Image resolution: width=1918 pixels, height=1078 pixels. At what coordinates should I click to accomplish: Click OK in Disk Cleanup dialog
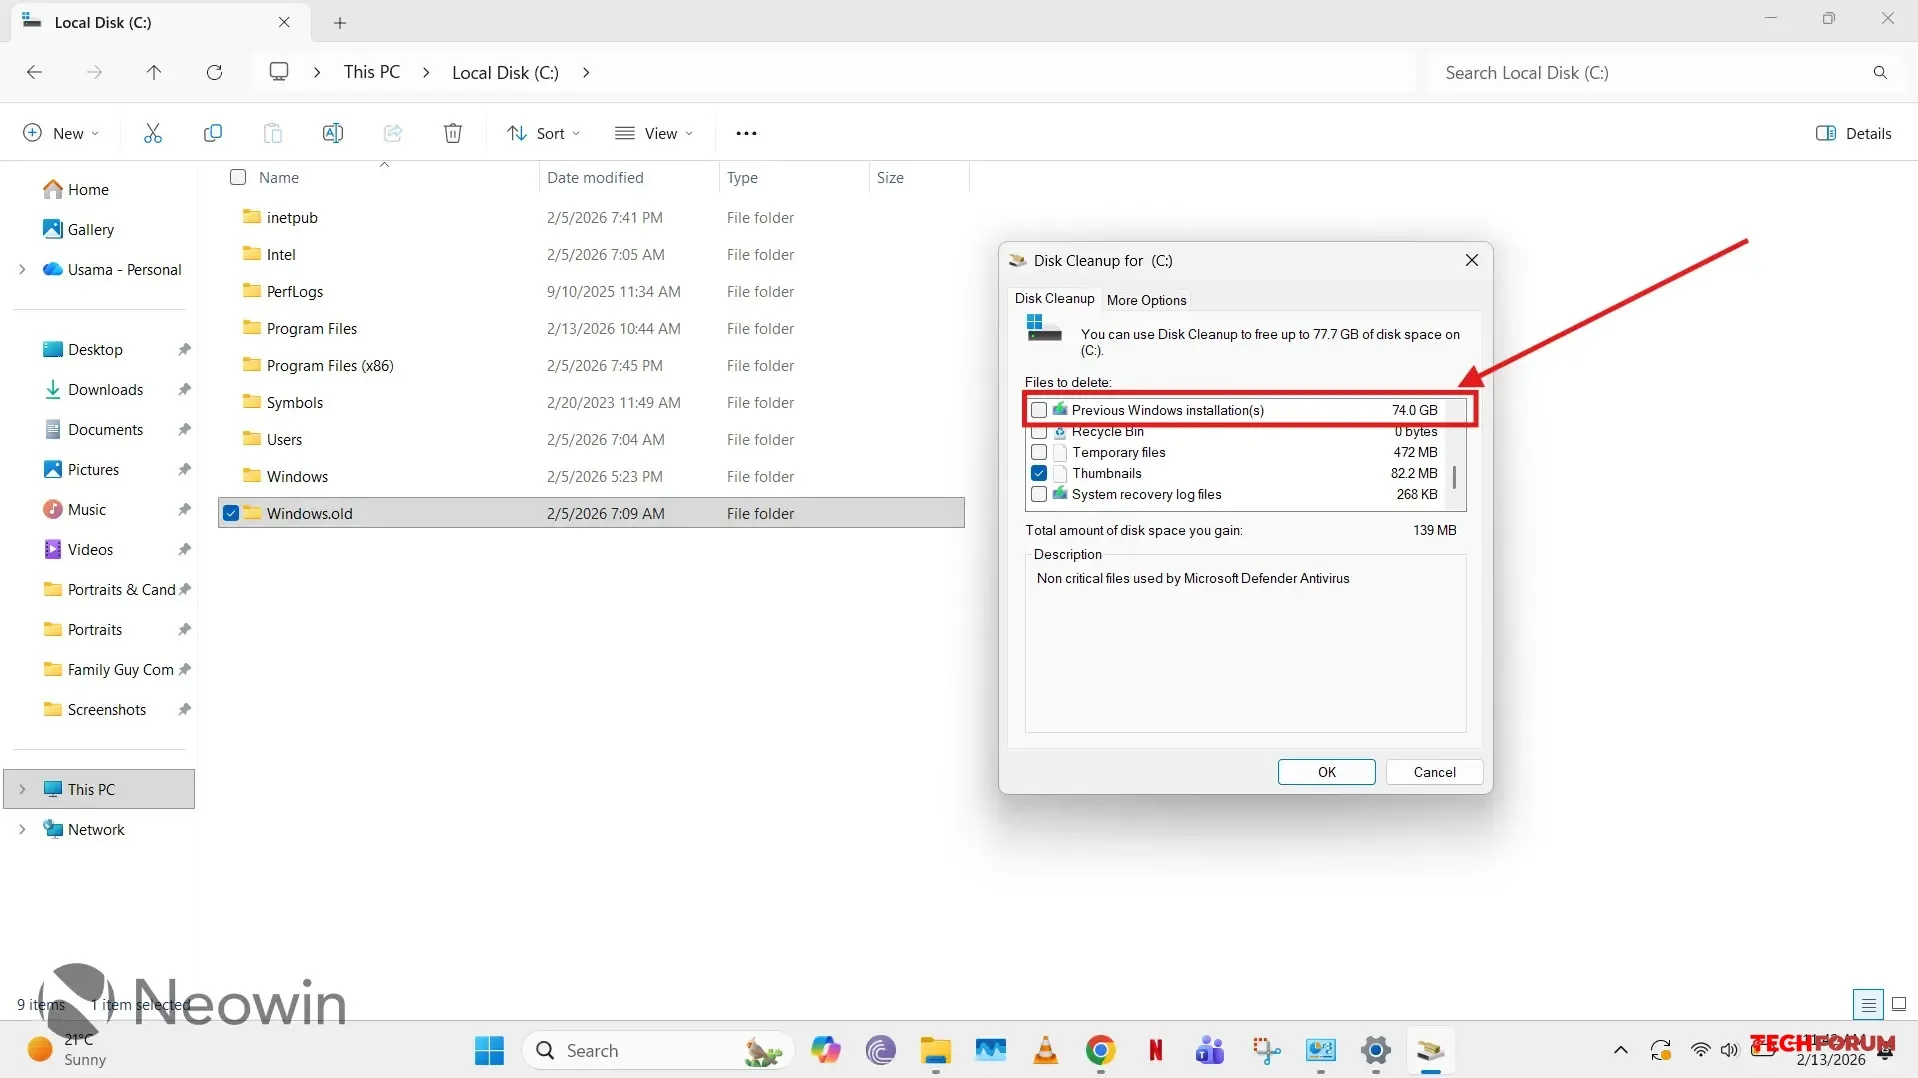pos(1326,772)
